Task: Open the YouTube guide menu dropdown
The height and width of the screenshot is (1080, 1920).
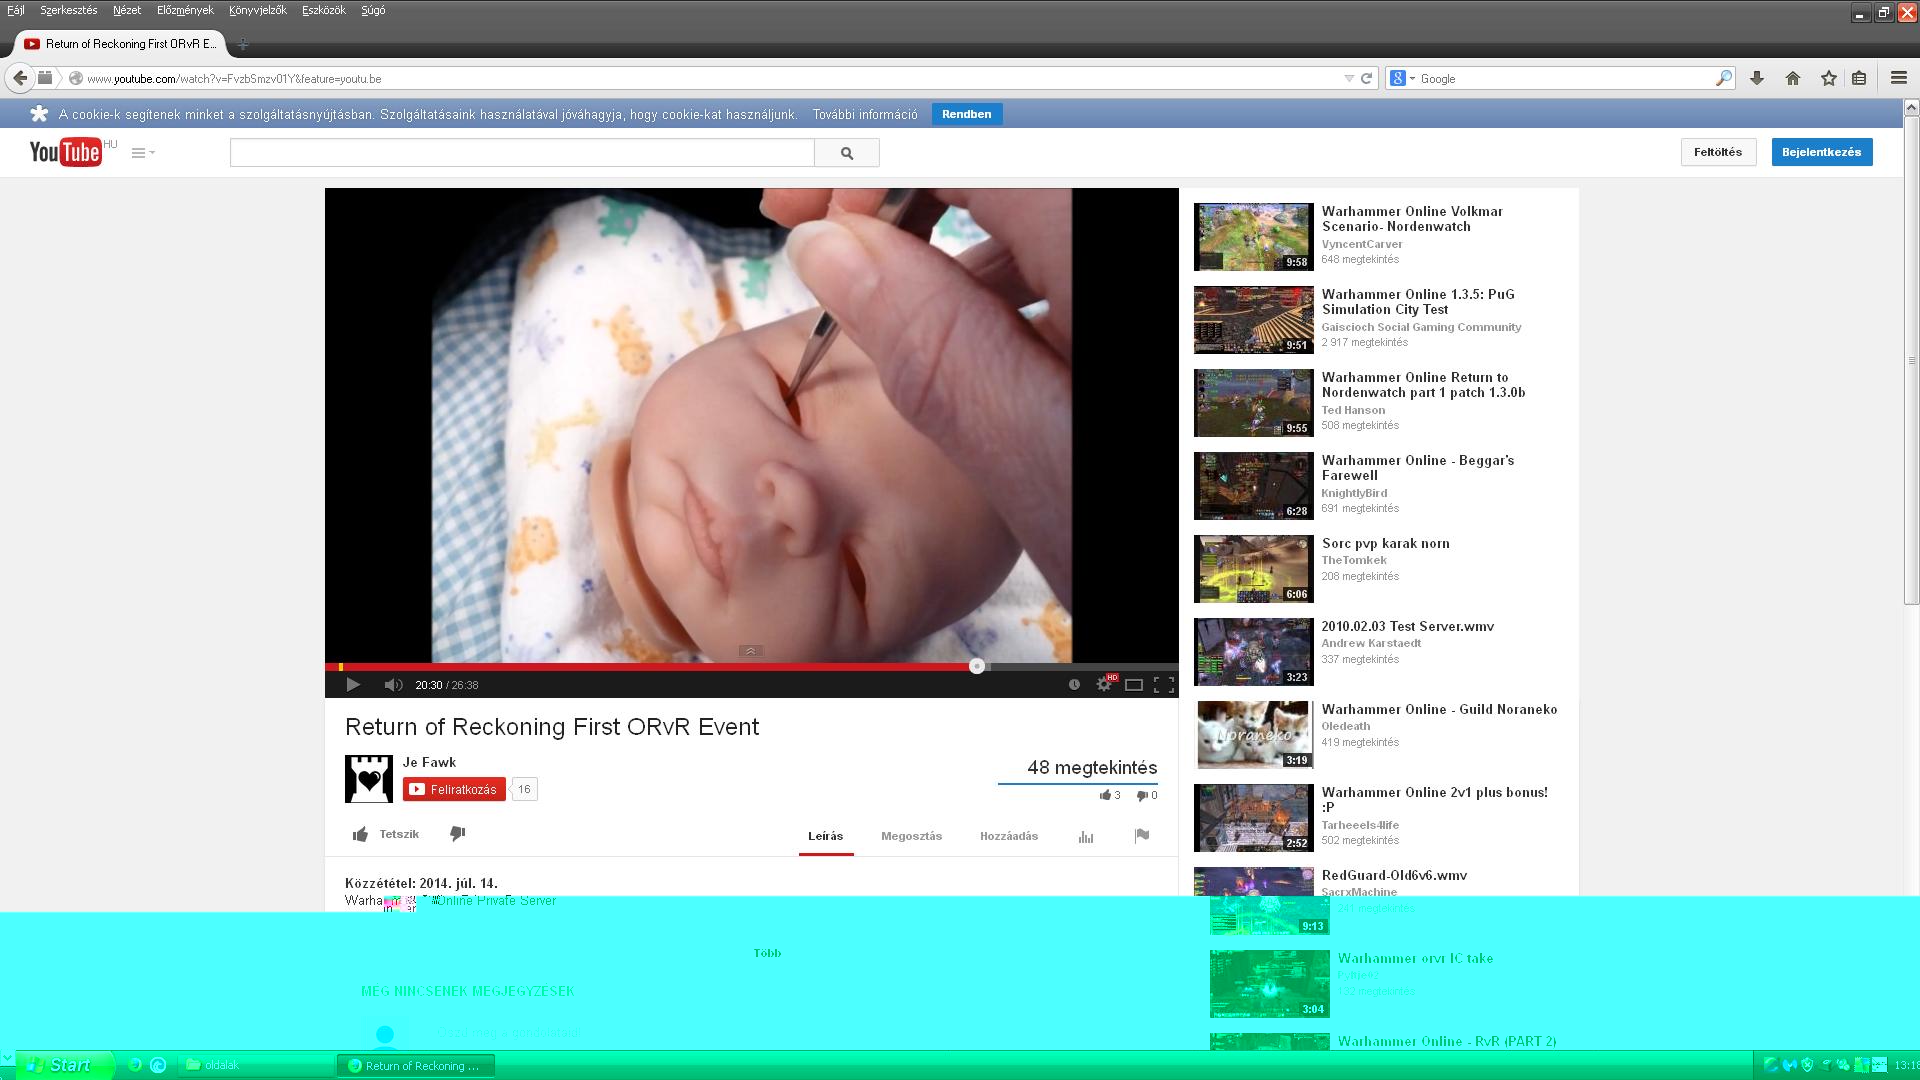Action: tap(143, 153)
